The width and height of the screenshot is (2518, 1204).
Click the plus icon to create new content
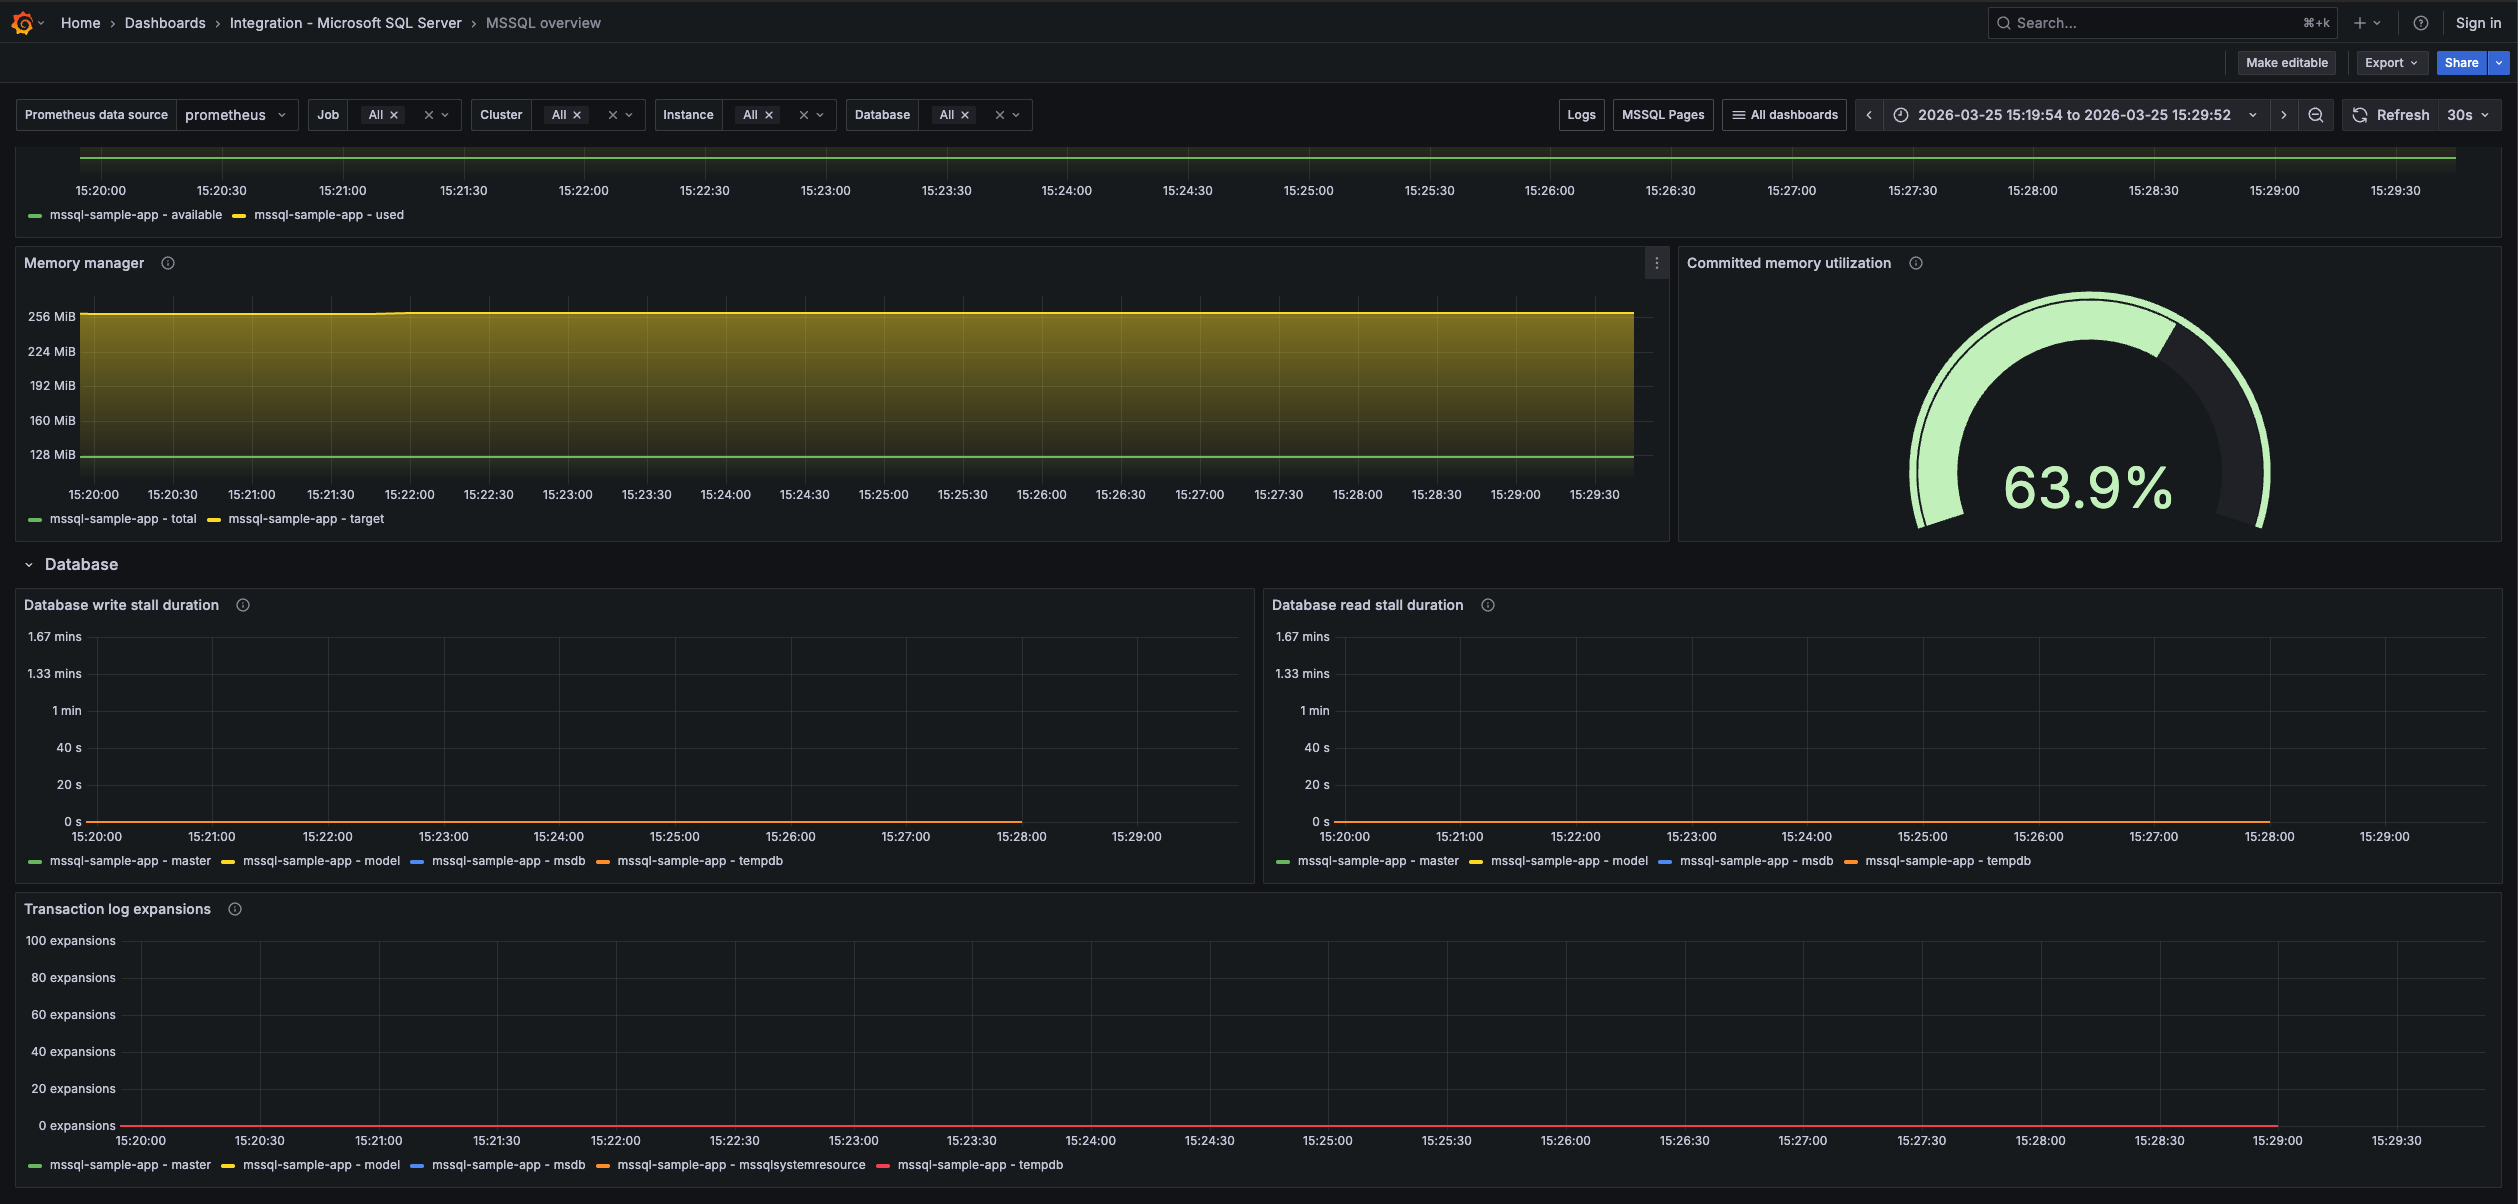[2360, 22]
